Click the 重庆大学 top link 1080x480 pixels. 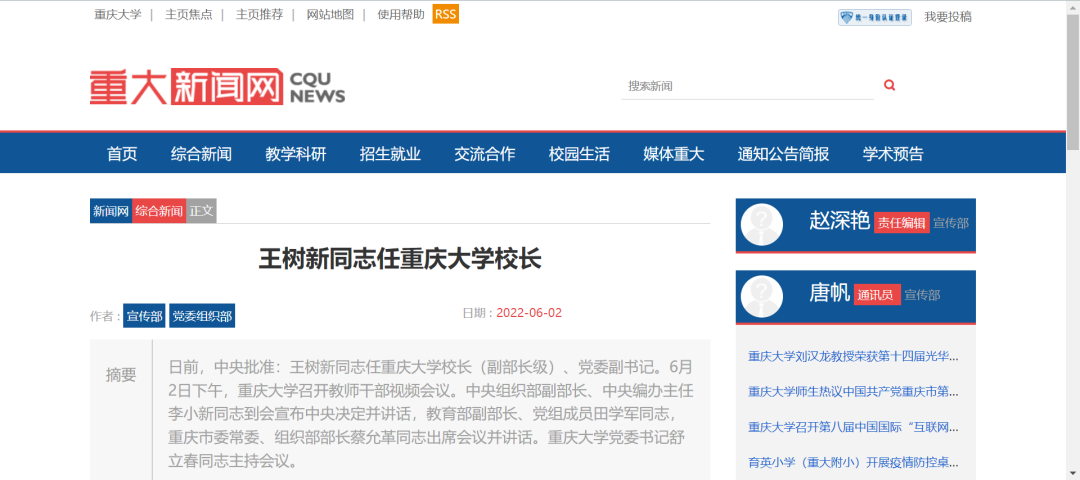point(118,14)
